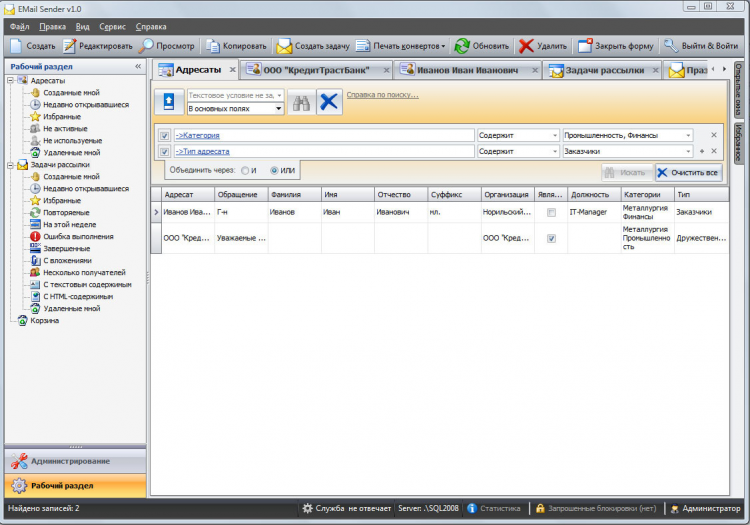
Task: Select Ошибка выполнения tree item
Action: point(78,237)
